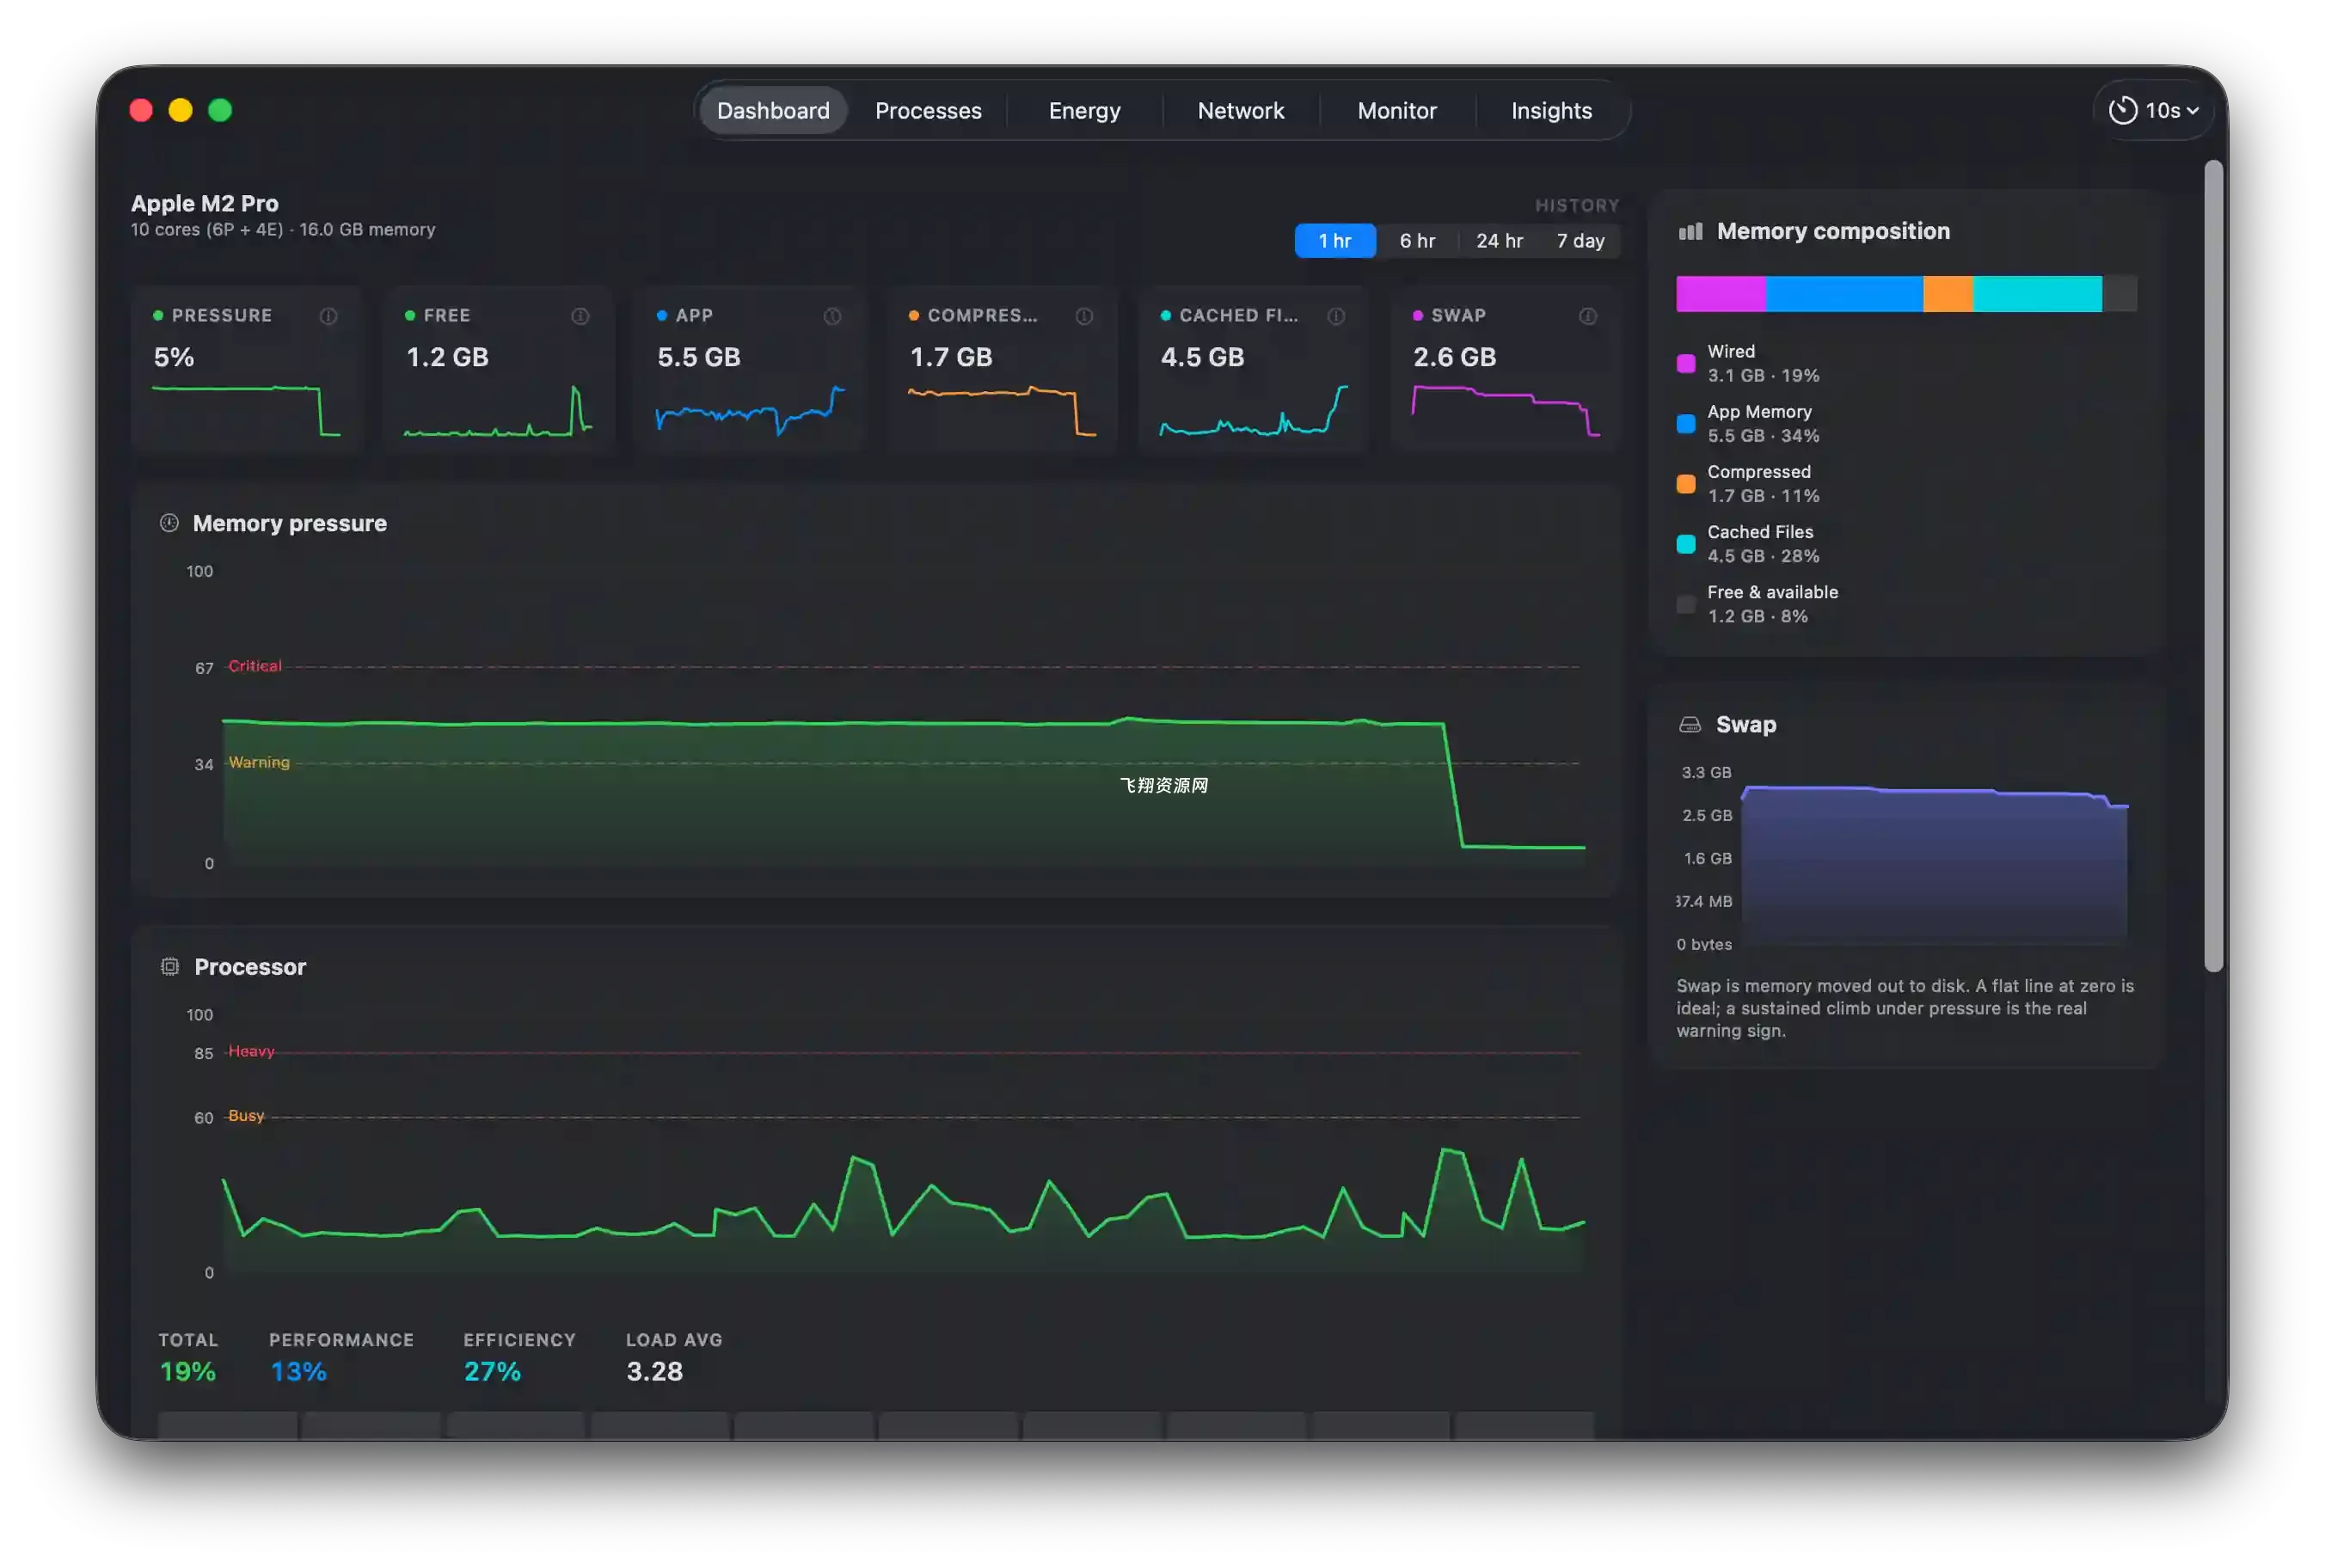Click the Processor usage chart
Screen dimensions: 2325x1568
(903, 1143)
